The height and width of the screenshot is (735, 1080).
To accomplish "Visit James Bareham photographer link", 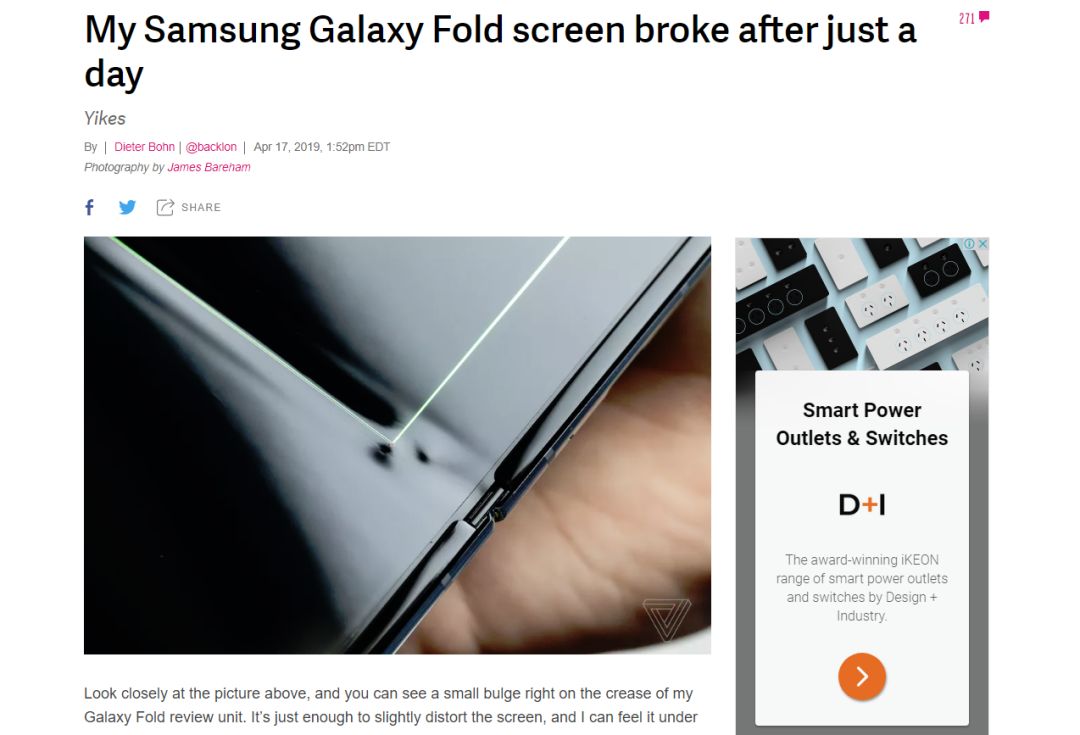I will click(209, 167).
